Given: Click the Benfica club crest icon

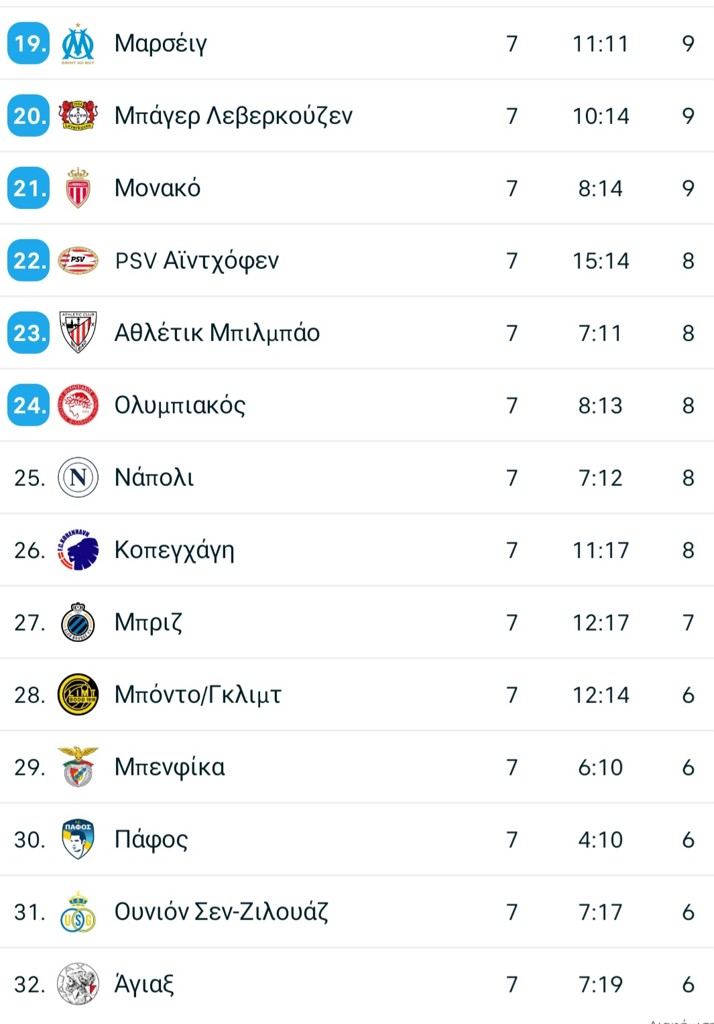Looking at the screenshot, I should click(77, 767).
